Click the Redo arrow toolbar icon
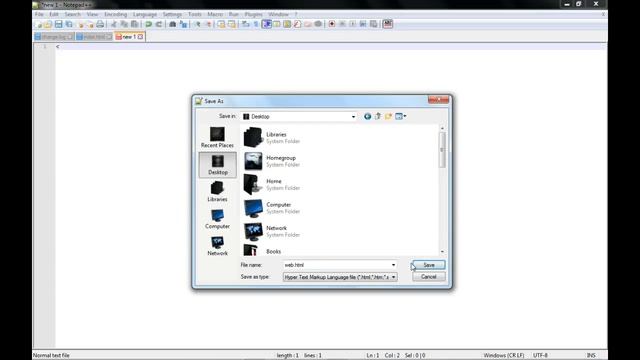 pos(159,24)
